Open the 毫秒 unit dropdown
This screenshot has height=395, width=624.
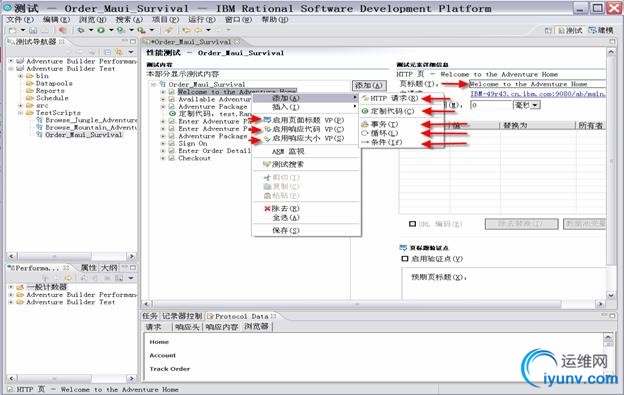(536, 105)
